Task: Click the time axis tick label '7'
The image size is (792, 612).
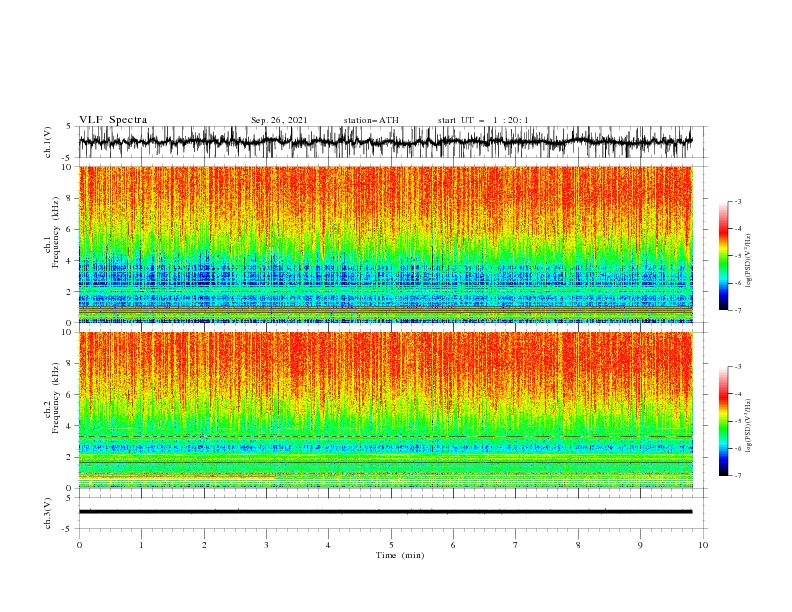Action: click(516, 545)
